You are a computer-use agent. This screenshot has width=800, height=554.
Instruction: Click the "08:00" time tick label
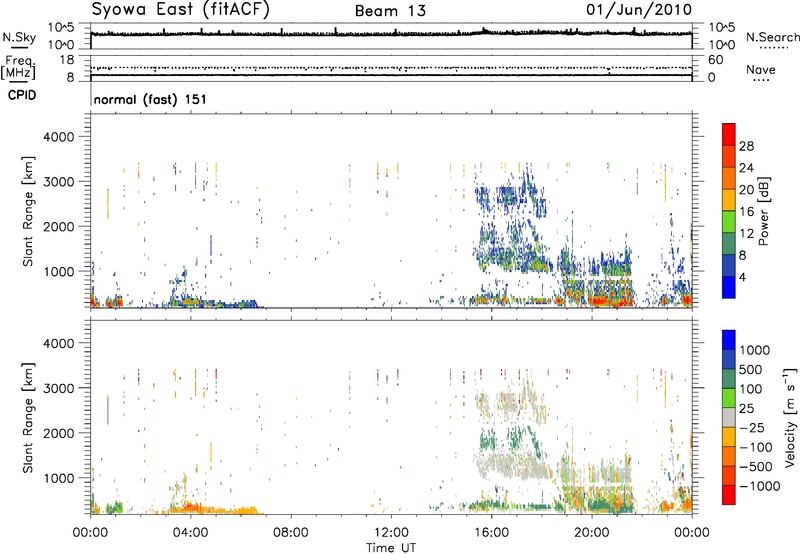291,533
